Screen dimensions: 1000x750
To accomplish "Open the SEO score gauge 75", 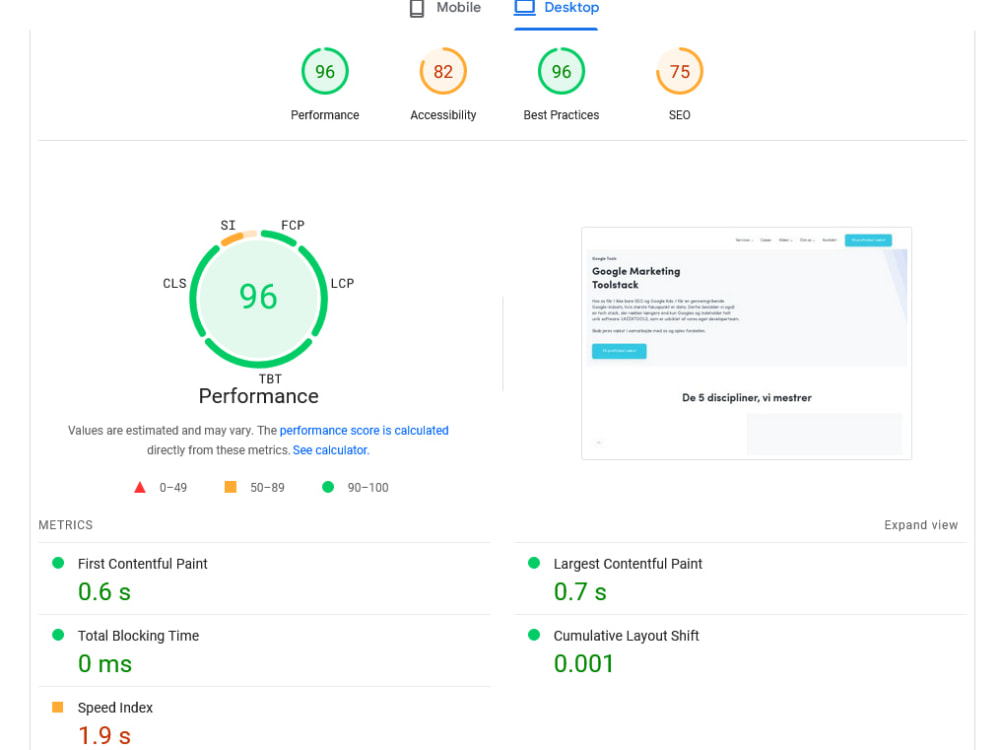I will [679, 71].
